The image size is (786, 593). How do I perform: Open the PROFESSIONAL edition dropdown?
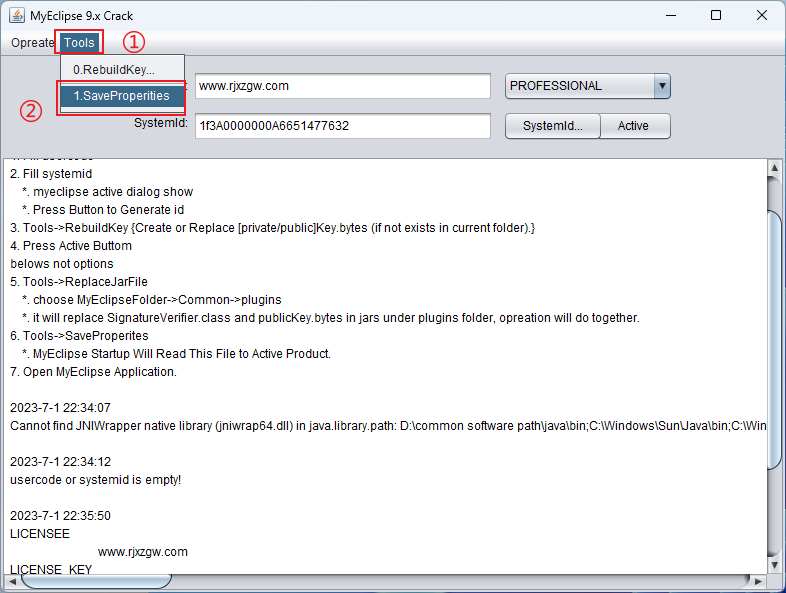[587, 86]
